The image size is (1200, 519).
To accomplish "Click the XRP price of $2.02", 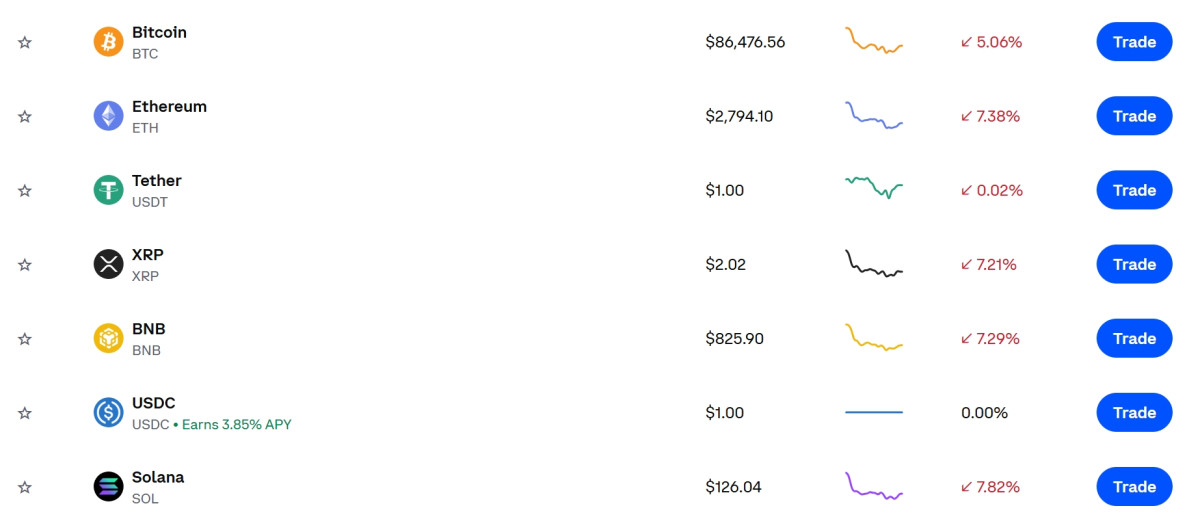I will click(725, 265).
